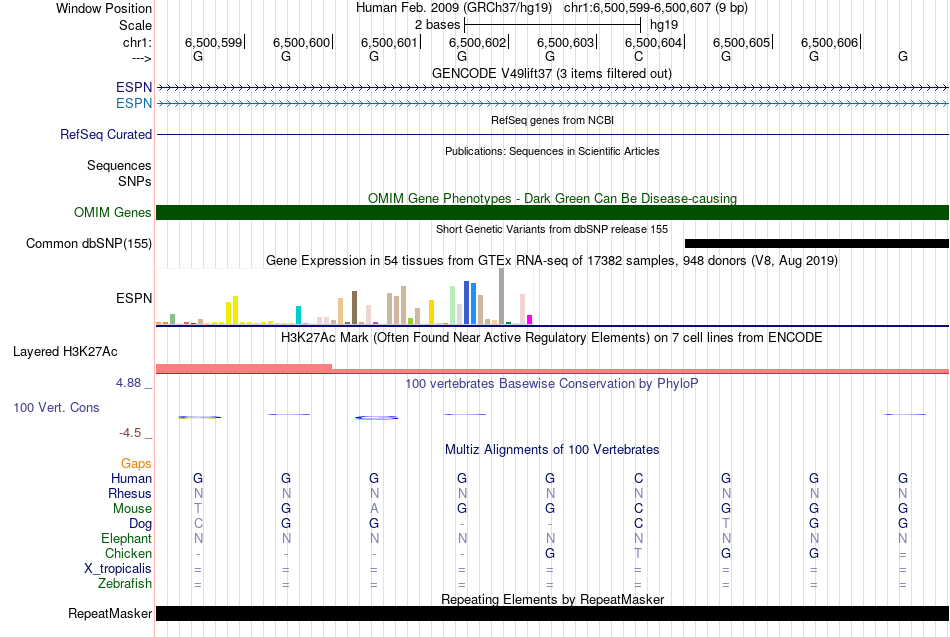The width and height of the screenshot is (950, 637).
Task: Click the "OMIM Genes" track label
Action: point(112,212)
